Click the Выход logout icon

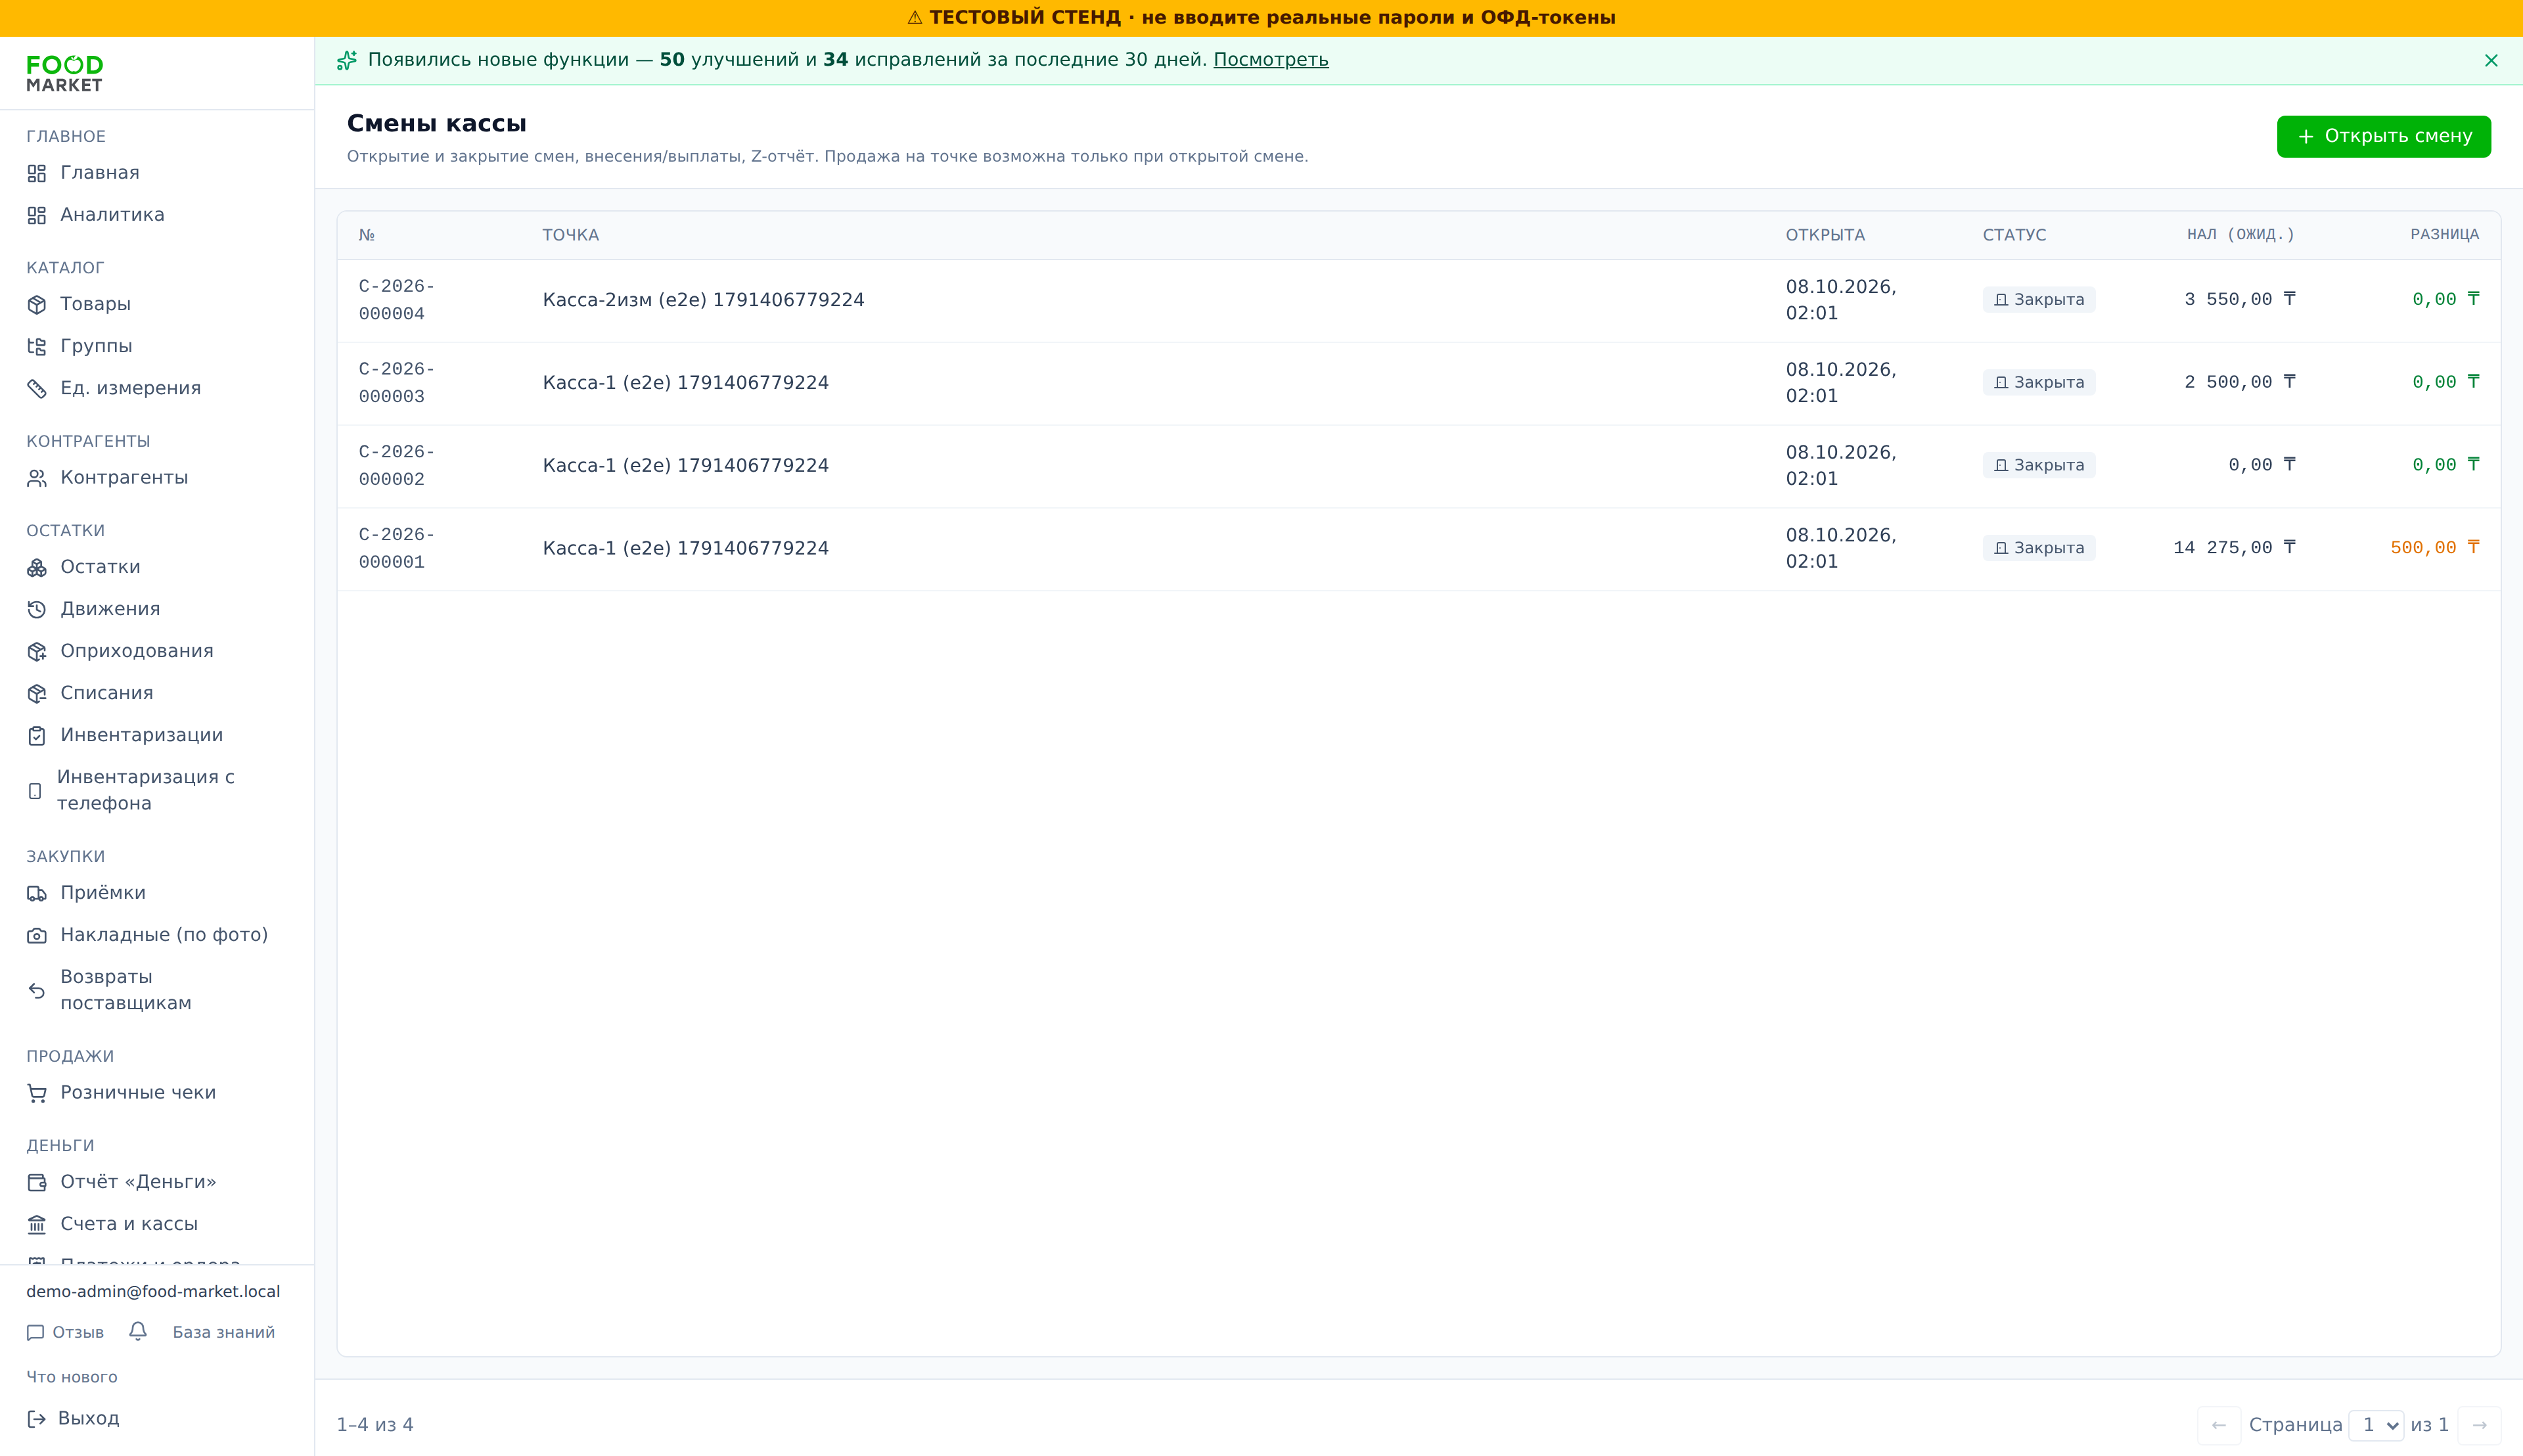(37, 1418)
